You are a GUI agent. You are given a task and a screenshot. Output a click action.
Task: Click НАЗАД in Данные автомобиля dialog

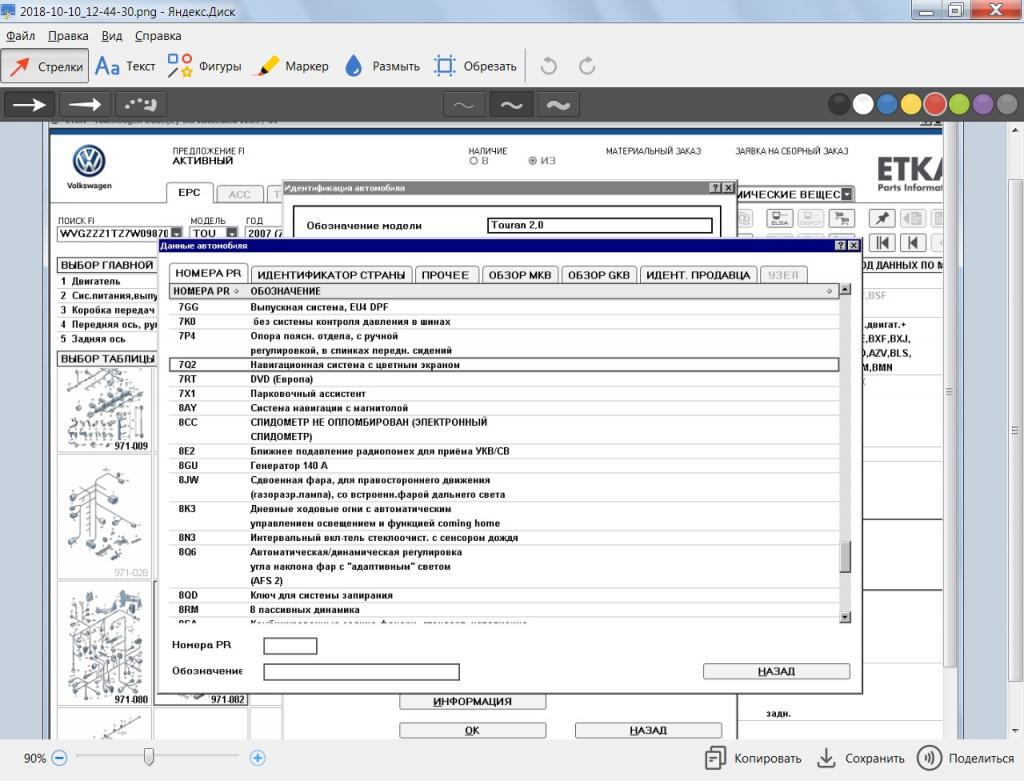point(776,671)
